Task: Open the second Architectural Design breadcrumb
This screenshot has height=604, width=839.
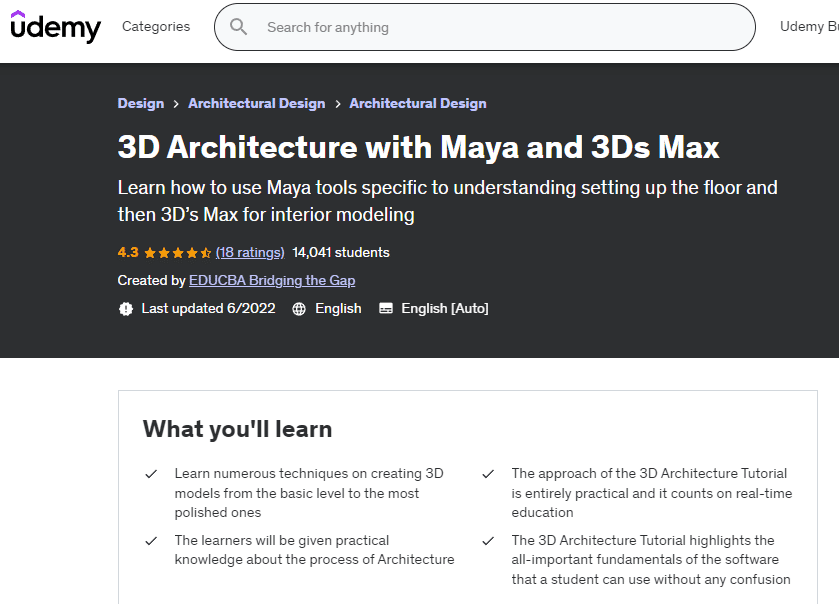Action: [418, 103]
